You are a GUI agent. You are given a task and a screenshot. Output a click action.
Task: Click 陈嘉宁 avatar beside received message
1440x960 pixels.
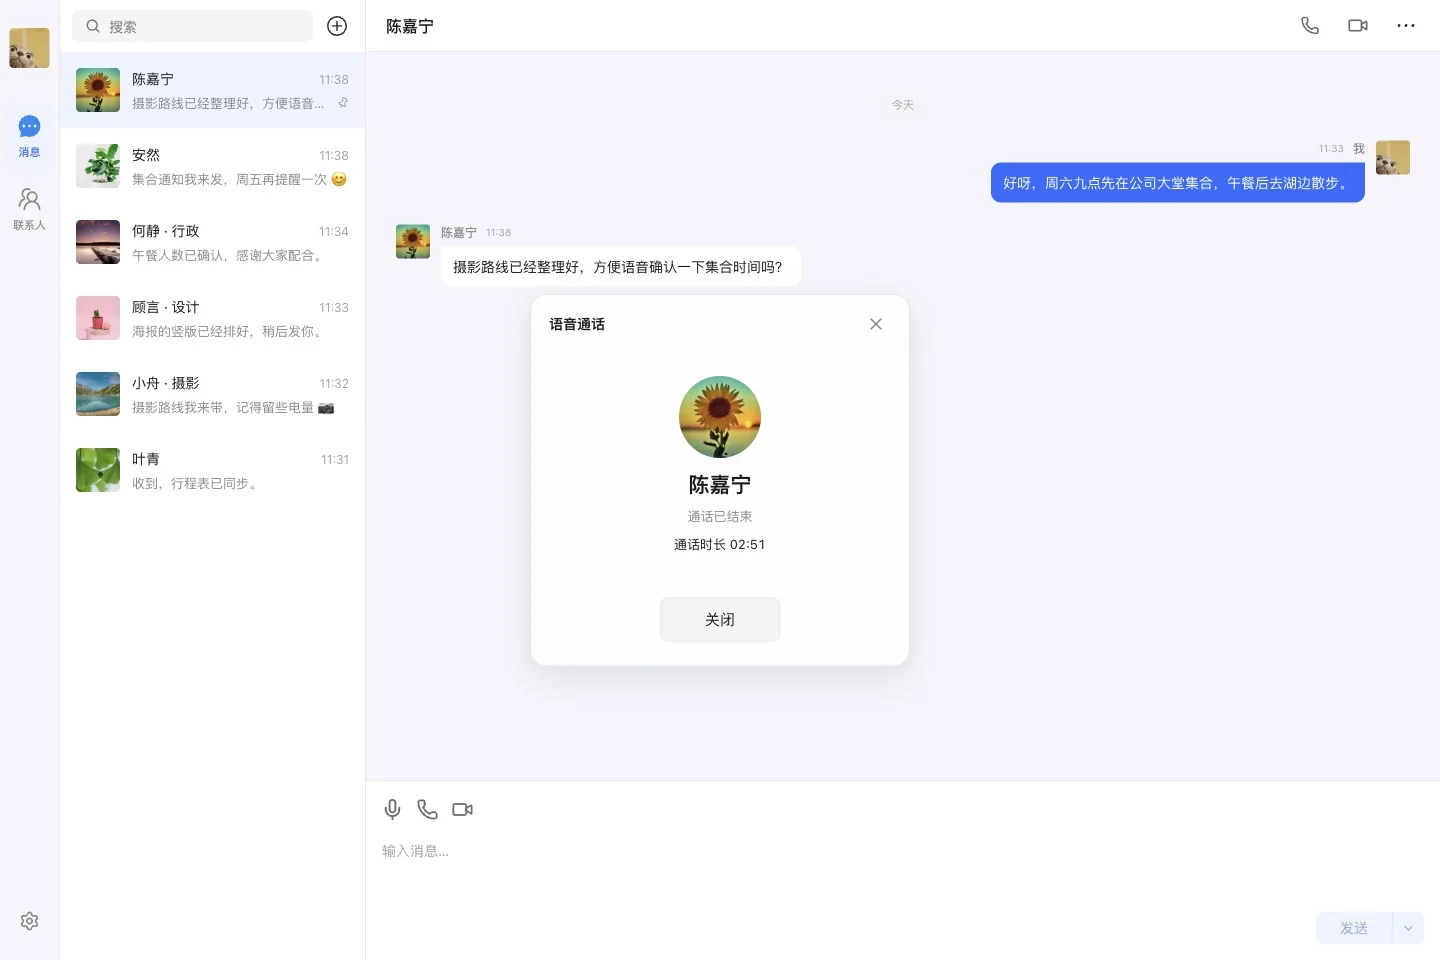413,241
